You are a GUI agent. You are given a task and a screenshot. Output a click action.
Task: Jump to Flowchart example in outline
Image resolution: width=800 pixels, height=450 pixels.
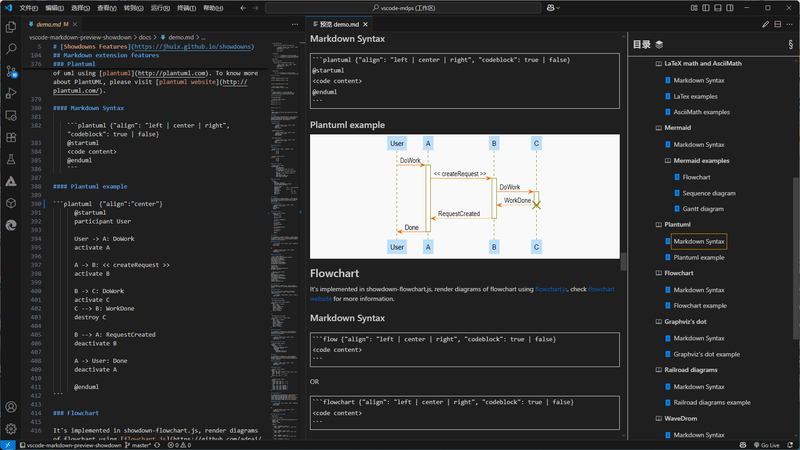point(700,306)
